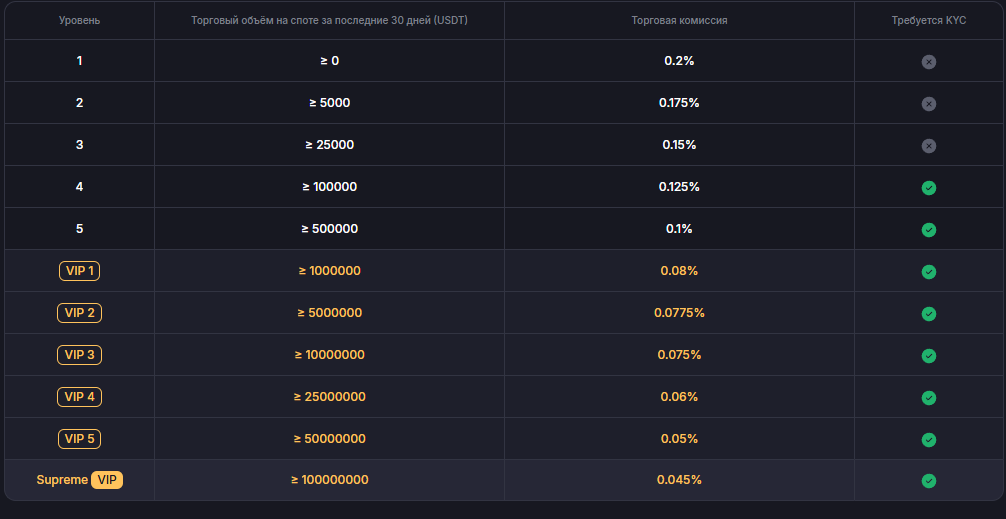Click the VIP 1 badge
Viewport: 1006px width, 519px height.
pos(79,271)
